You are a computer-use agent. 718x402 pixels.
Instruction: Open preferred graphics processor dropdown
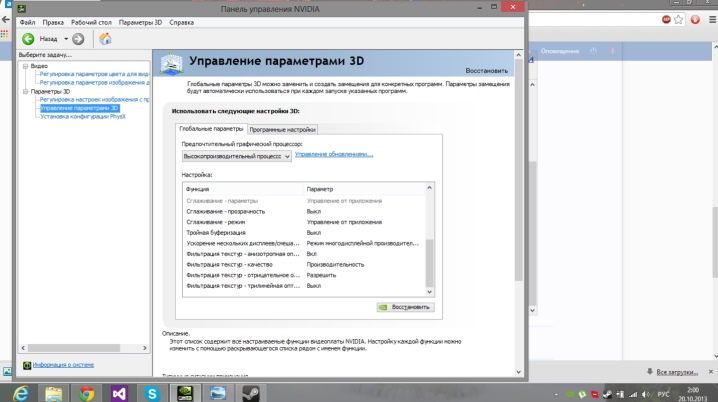click(x=237, y=156)
